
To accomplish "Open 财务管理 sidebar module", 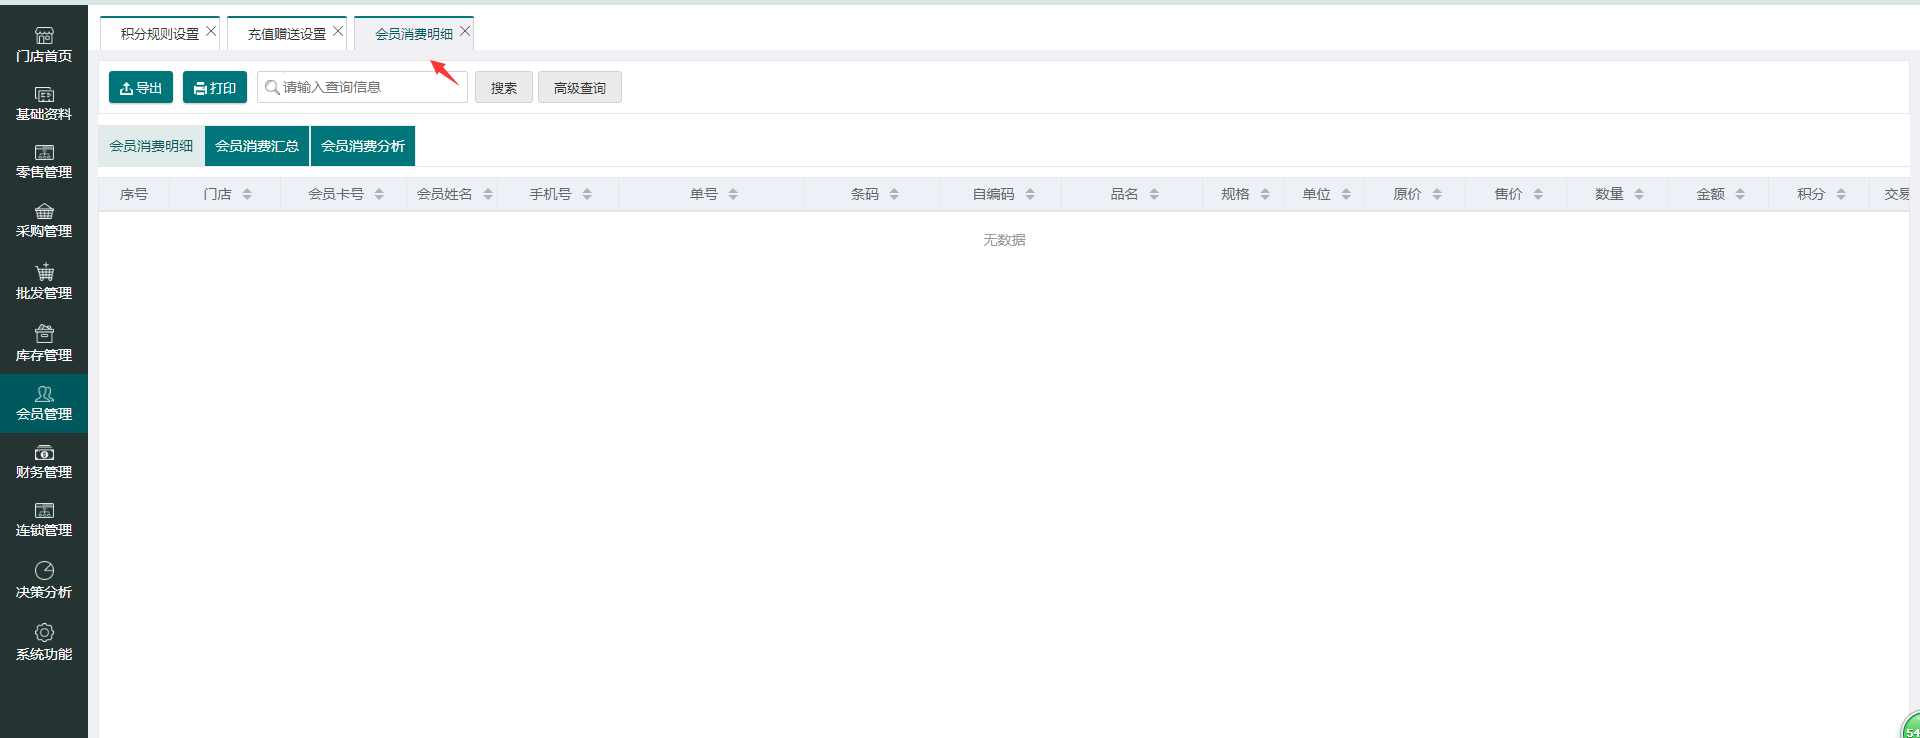I will point(44,461).
